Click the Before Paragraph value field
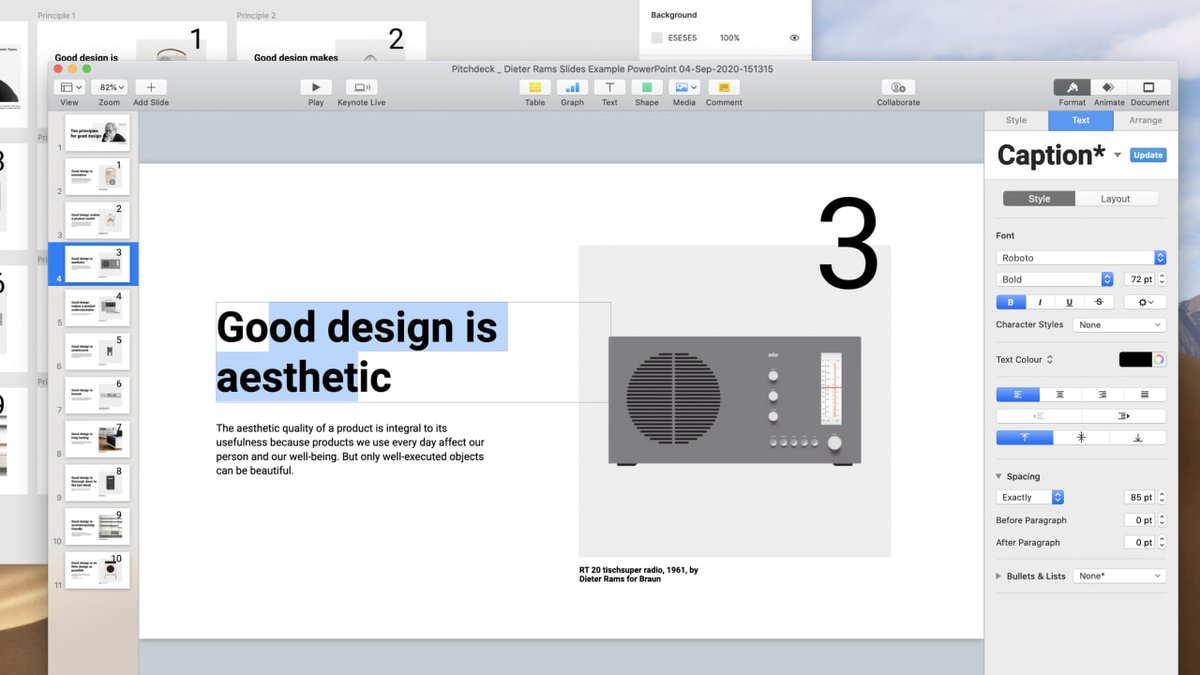The height and width of the screenshot is (675, 1200). click(x=1139, y=520)
